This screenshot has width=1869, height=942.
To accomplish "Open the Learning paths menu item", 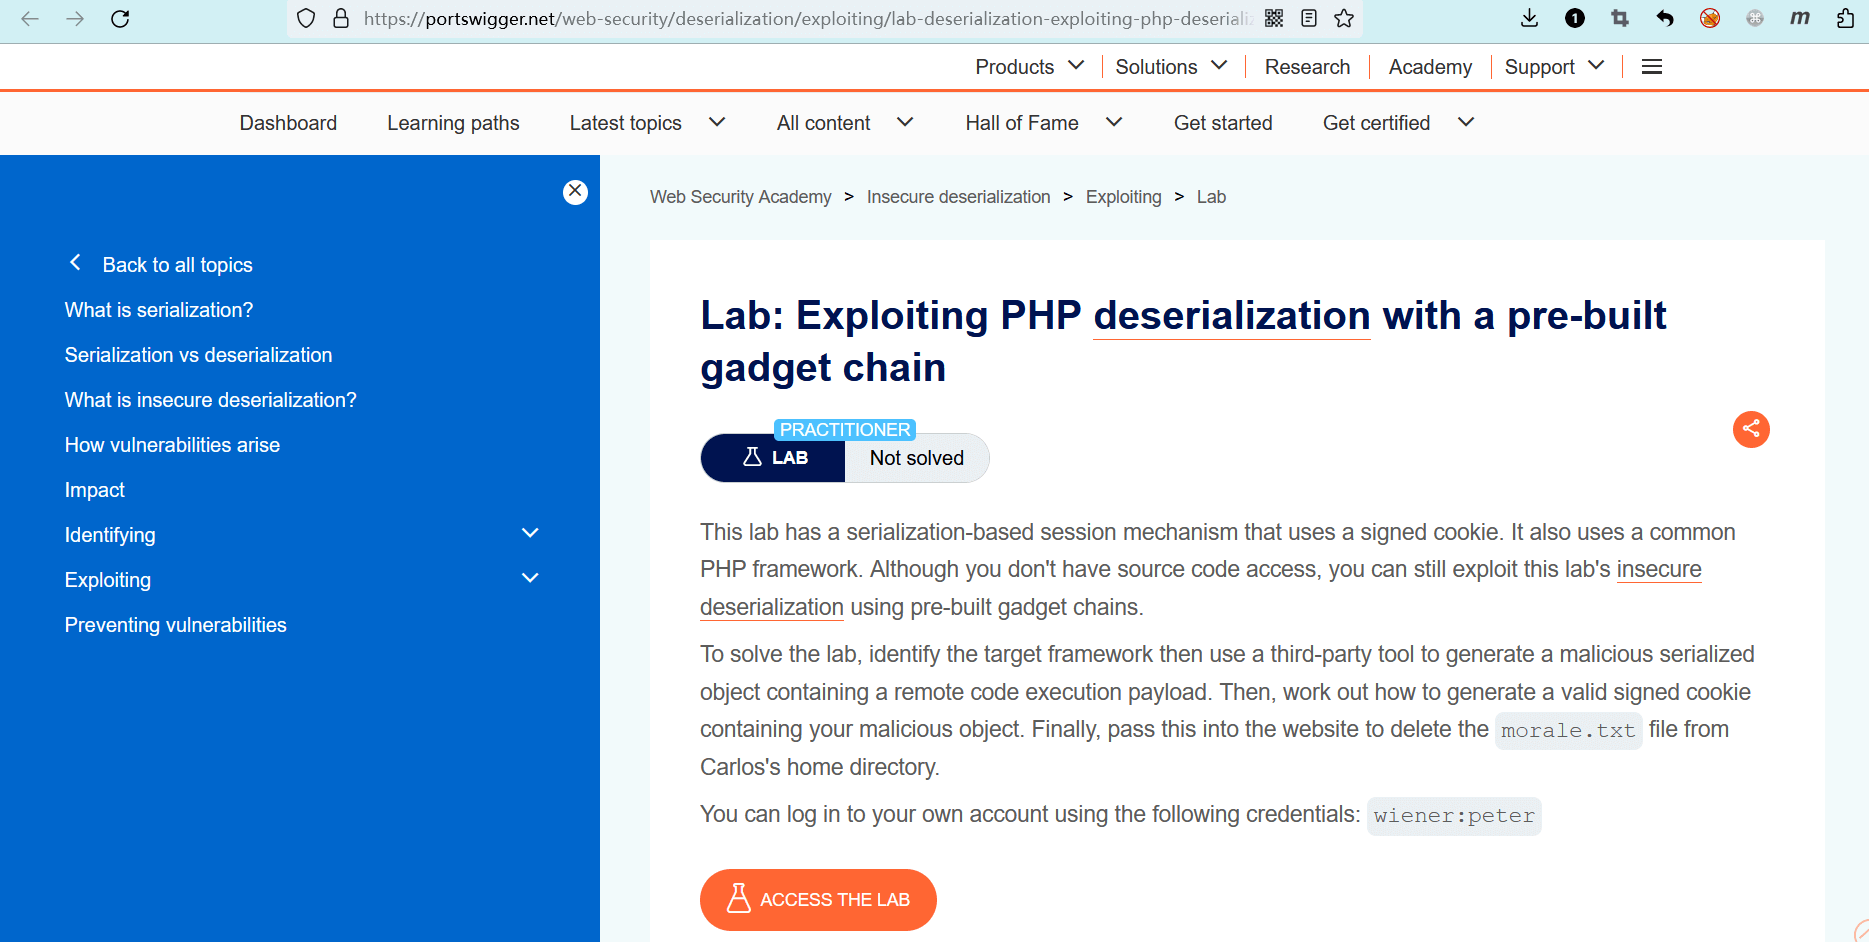I will click(453, 123).
